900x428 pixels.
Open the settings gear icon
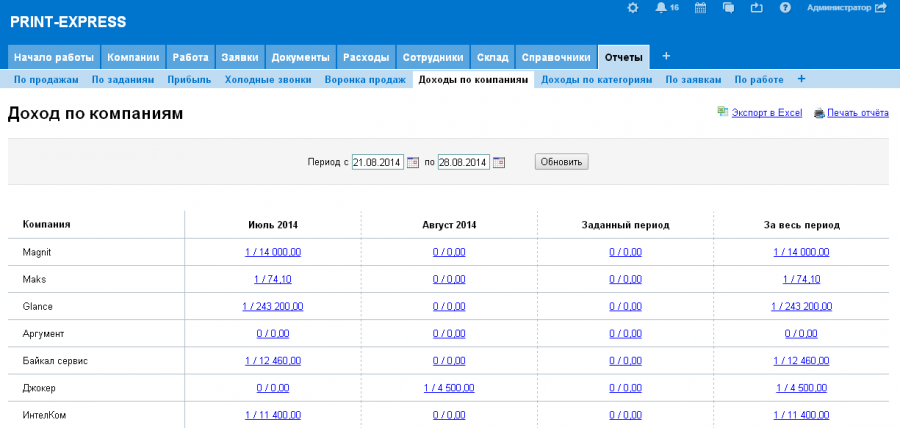(x=632, y=8)
